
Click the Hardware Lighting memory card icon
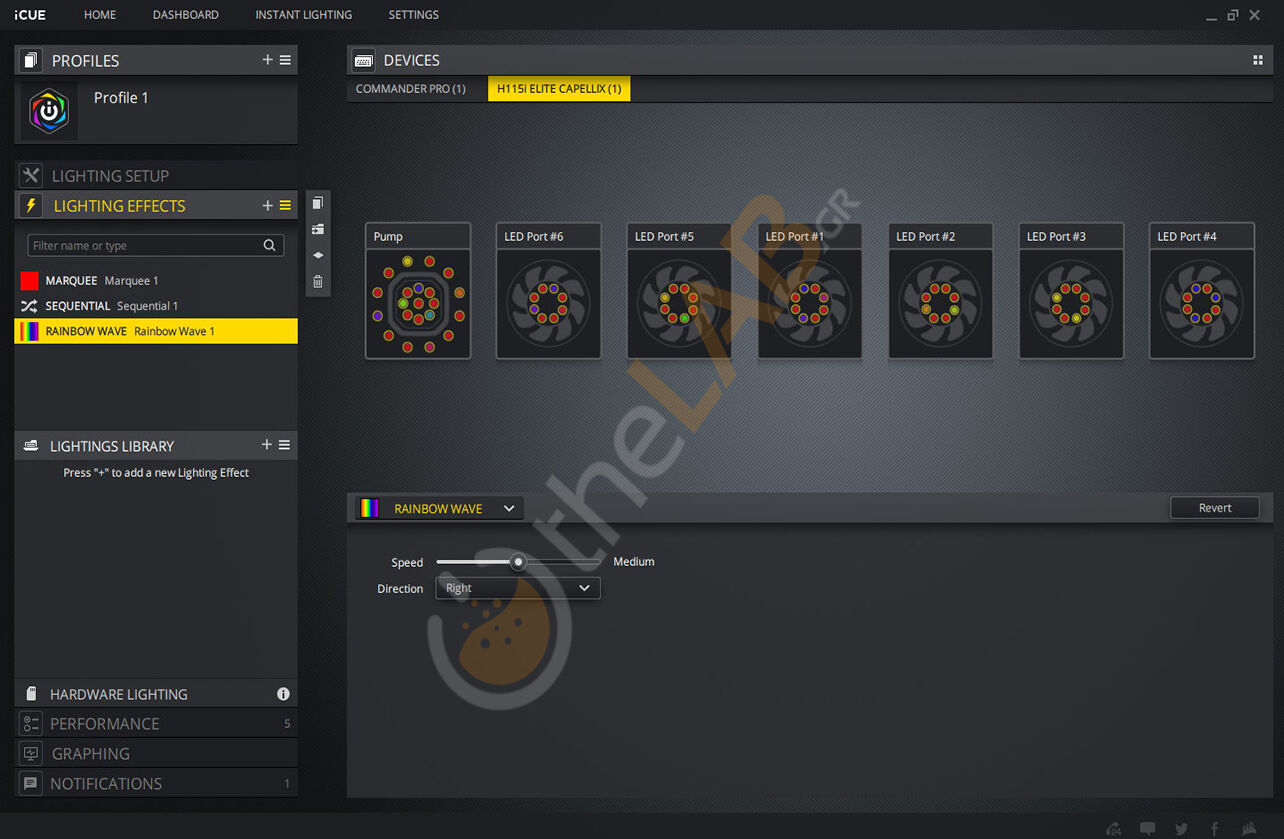coord(31,693)
